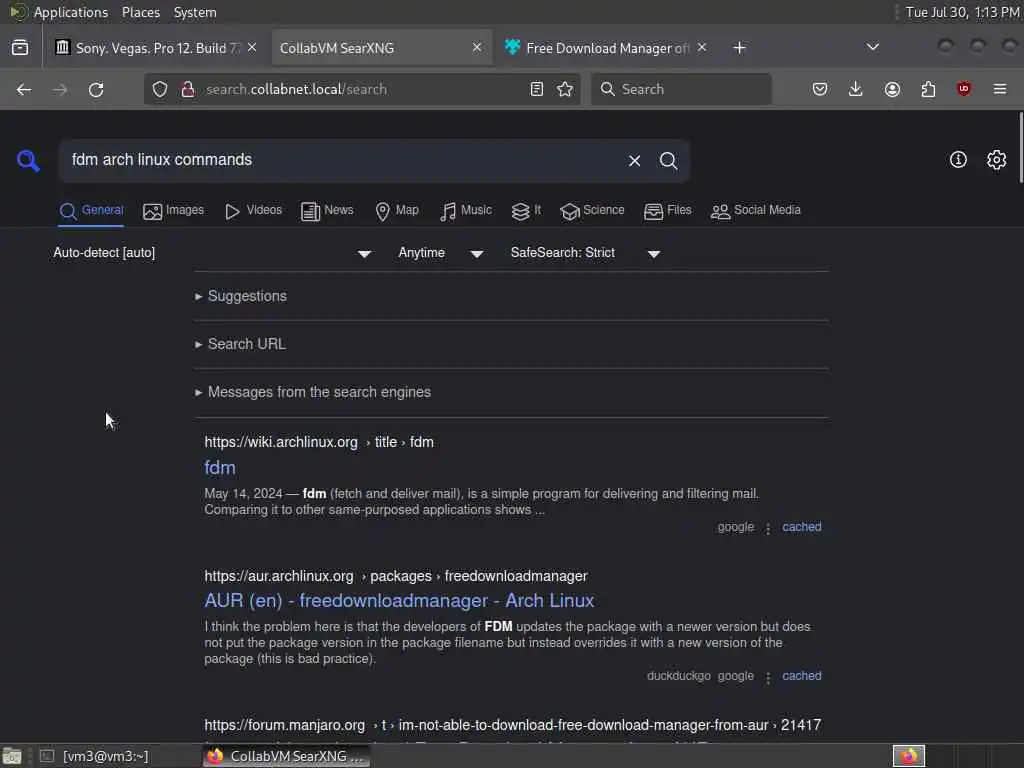1024x768 pixels.
Task: Click the SearXNG logo magnifier
Action: [28, 161]
